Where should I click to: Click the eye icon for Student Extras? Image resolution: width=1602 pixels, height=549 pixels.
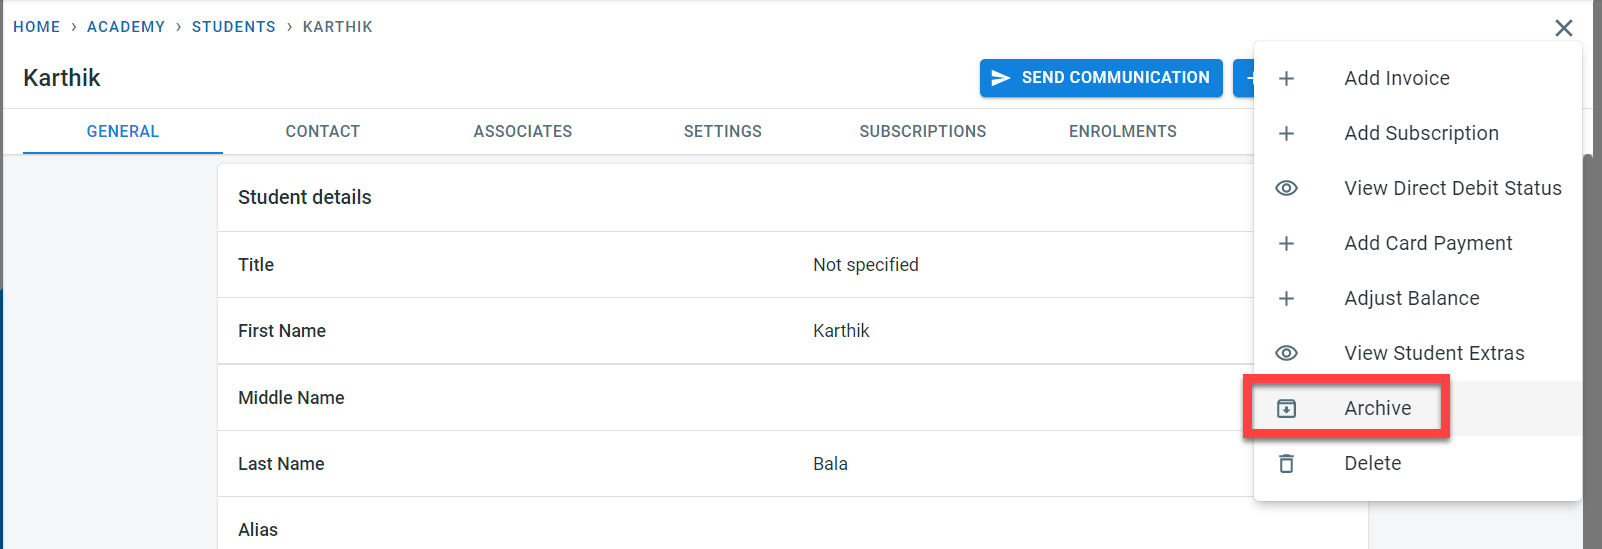pyautogui.click(x=1286, y=353)
